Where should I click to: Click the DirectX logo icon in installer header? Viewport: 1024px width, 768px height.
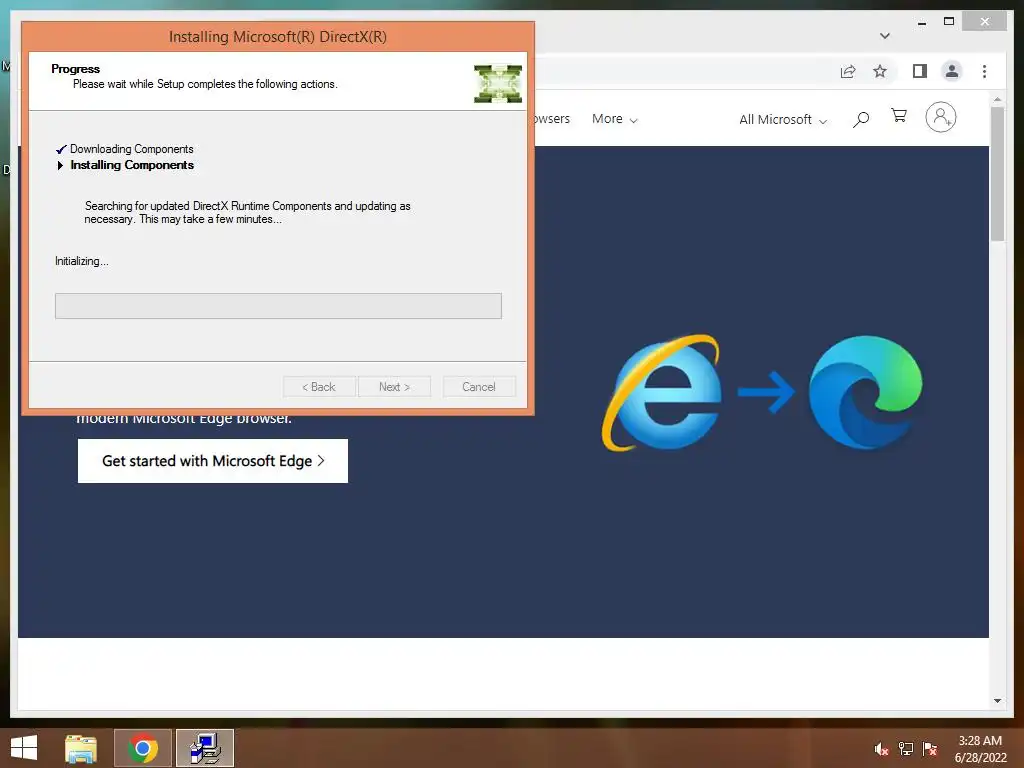pos(498,84)
